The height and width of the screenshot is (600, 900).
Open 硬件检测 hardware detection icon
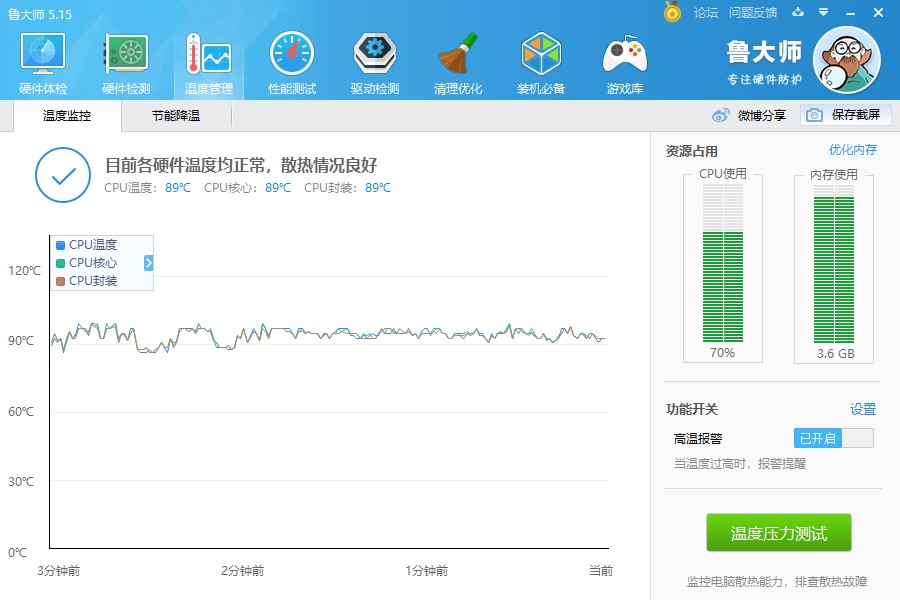pos(126,53)
